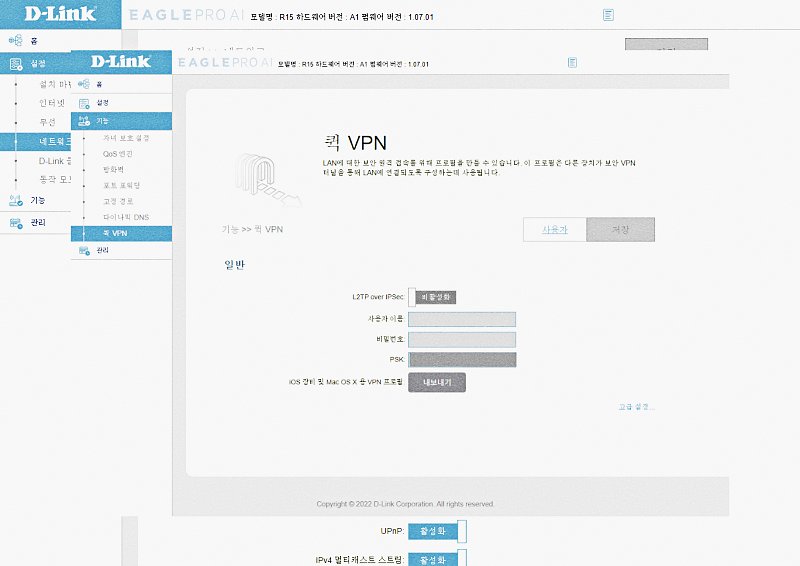Select QoS 엔진 submenu item
Screen dimensions: 800x566
tap(117, 154)
